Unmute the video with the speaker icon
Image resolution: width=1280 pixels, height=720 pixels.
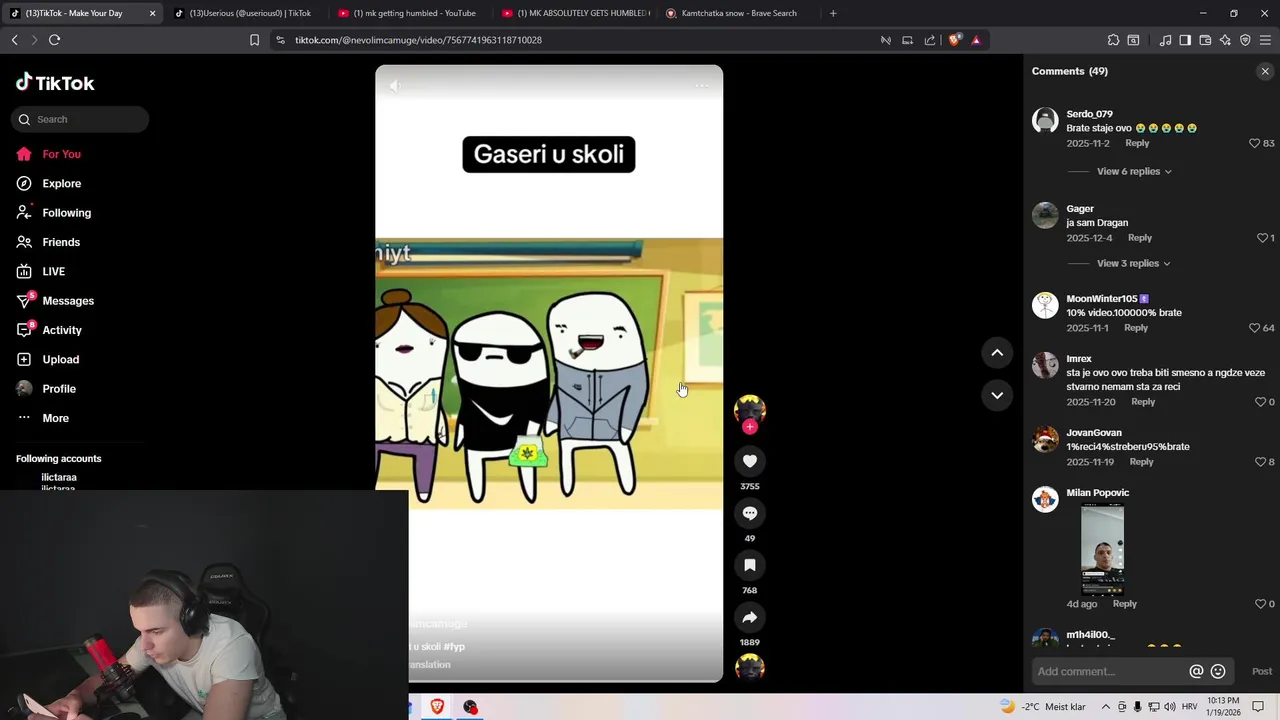[395, 86]
